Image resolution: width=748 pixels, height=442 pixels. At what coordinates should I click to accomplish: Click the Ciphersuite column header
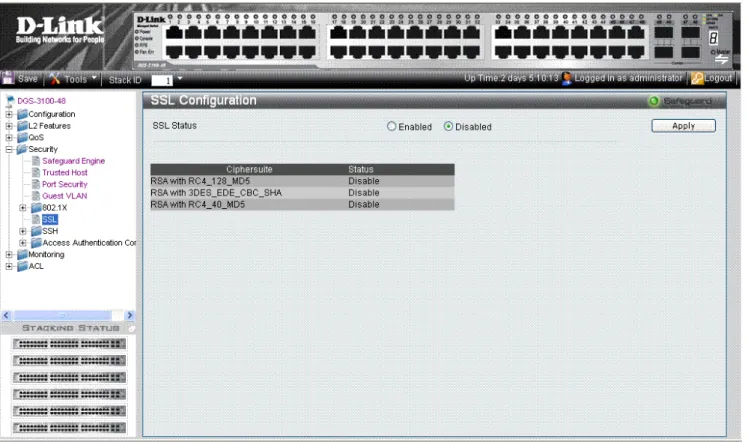[249, 169]
